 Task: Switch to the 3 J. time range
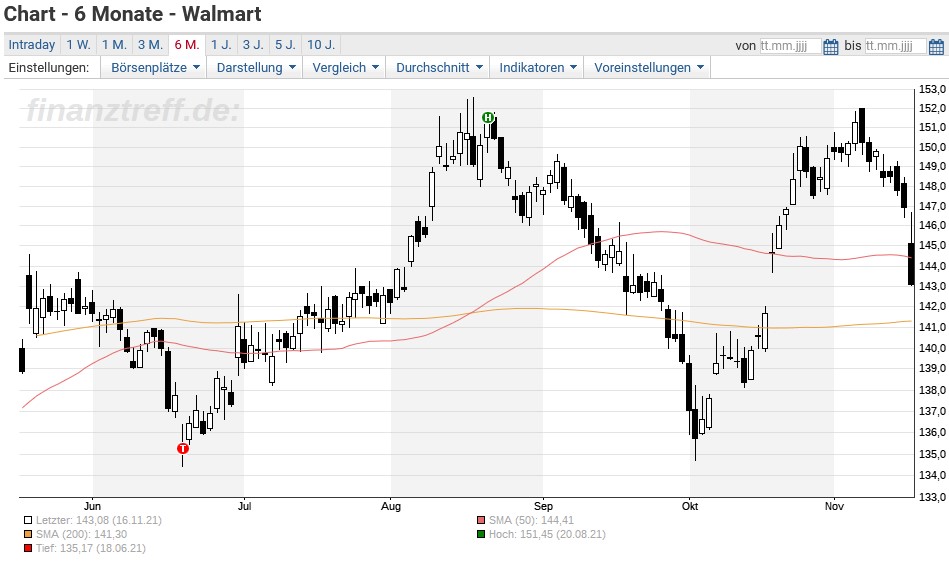(253, 45)
